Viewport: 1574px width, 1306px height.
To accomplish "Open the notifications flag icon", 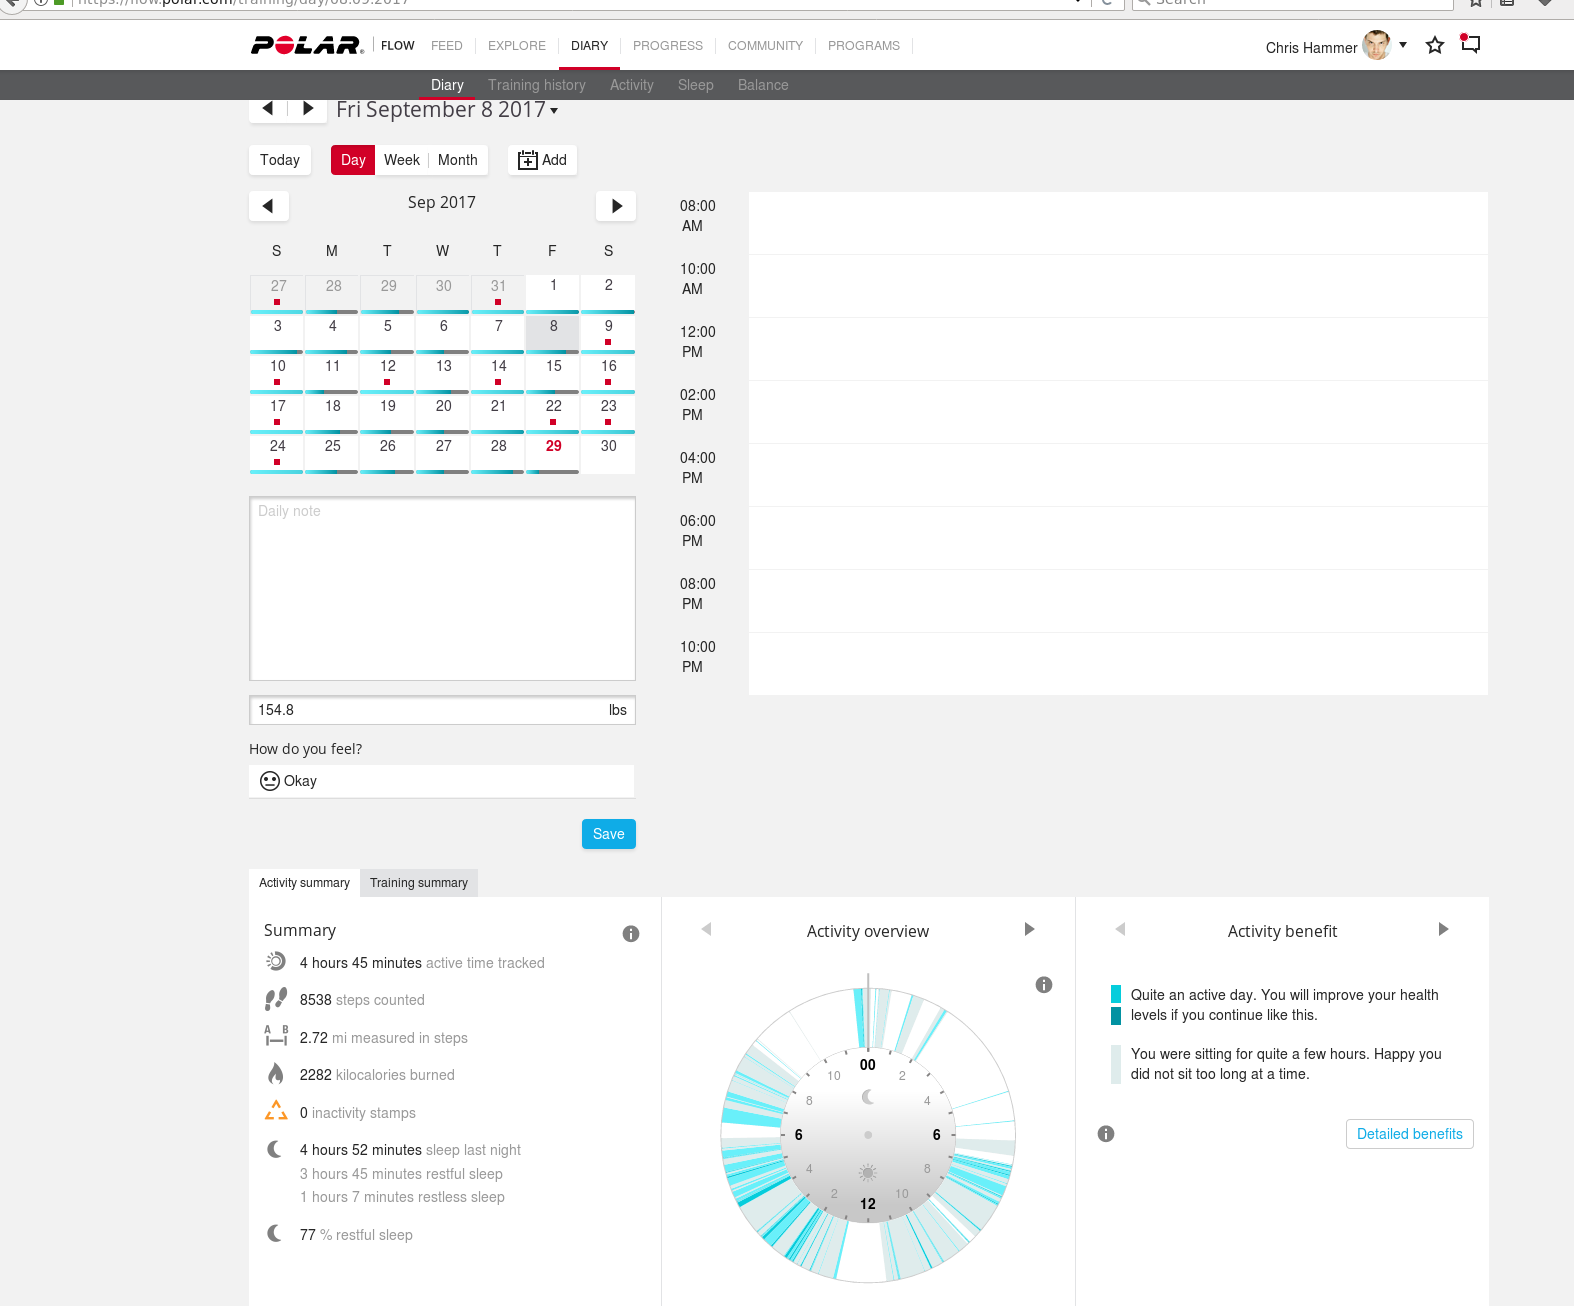I will coord(1470,44).
